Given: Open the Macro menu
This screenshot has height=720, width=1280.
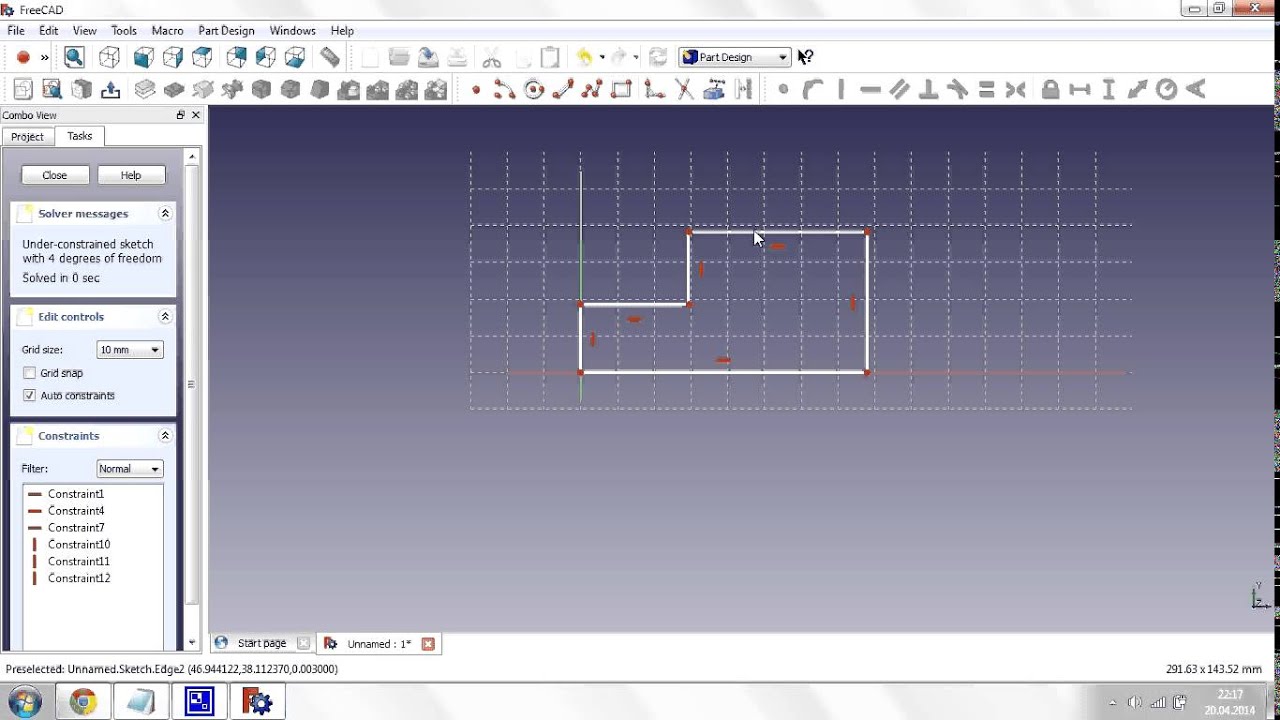Looking at the screenshot, I should point(168,31).
